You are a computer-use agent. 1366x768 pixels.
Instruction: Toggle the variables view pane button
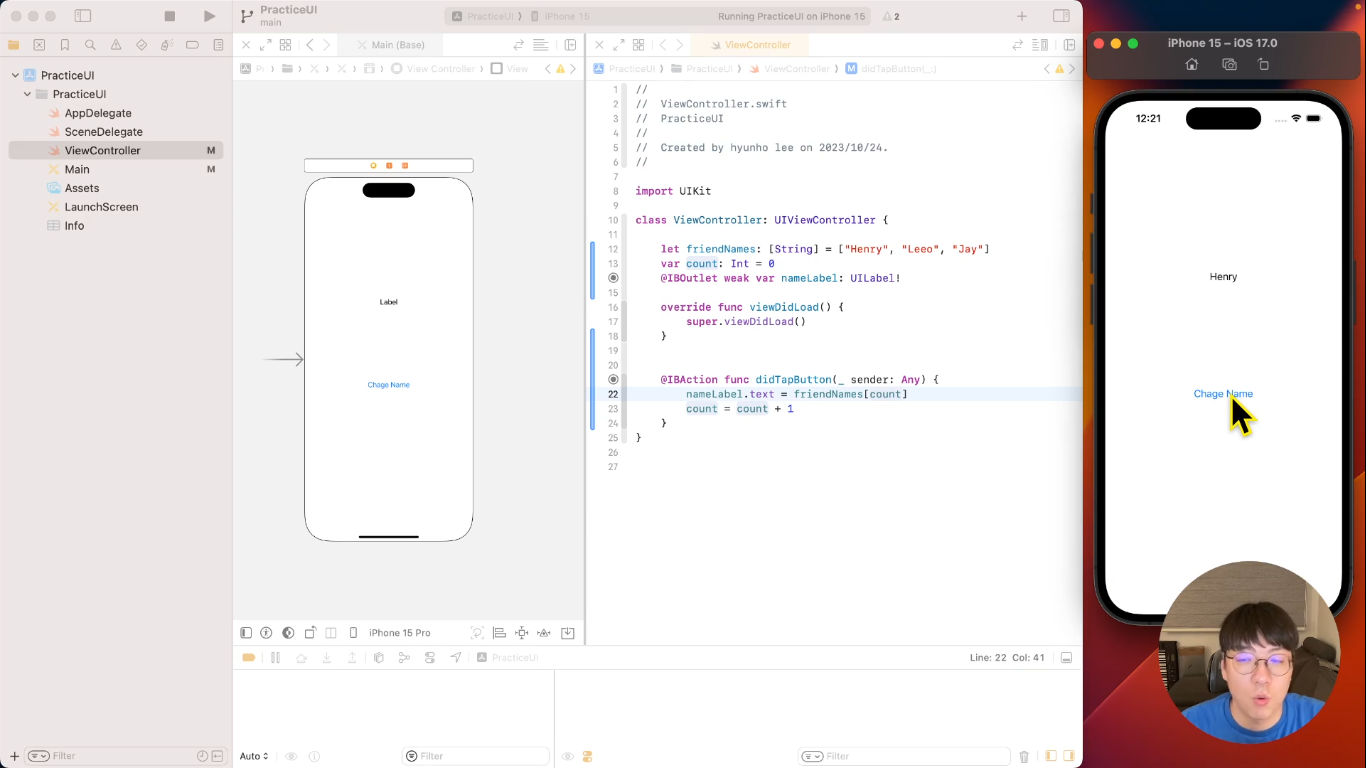click(x=1050, y=756)
